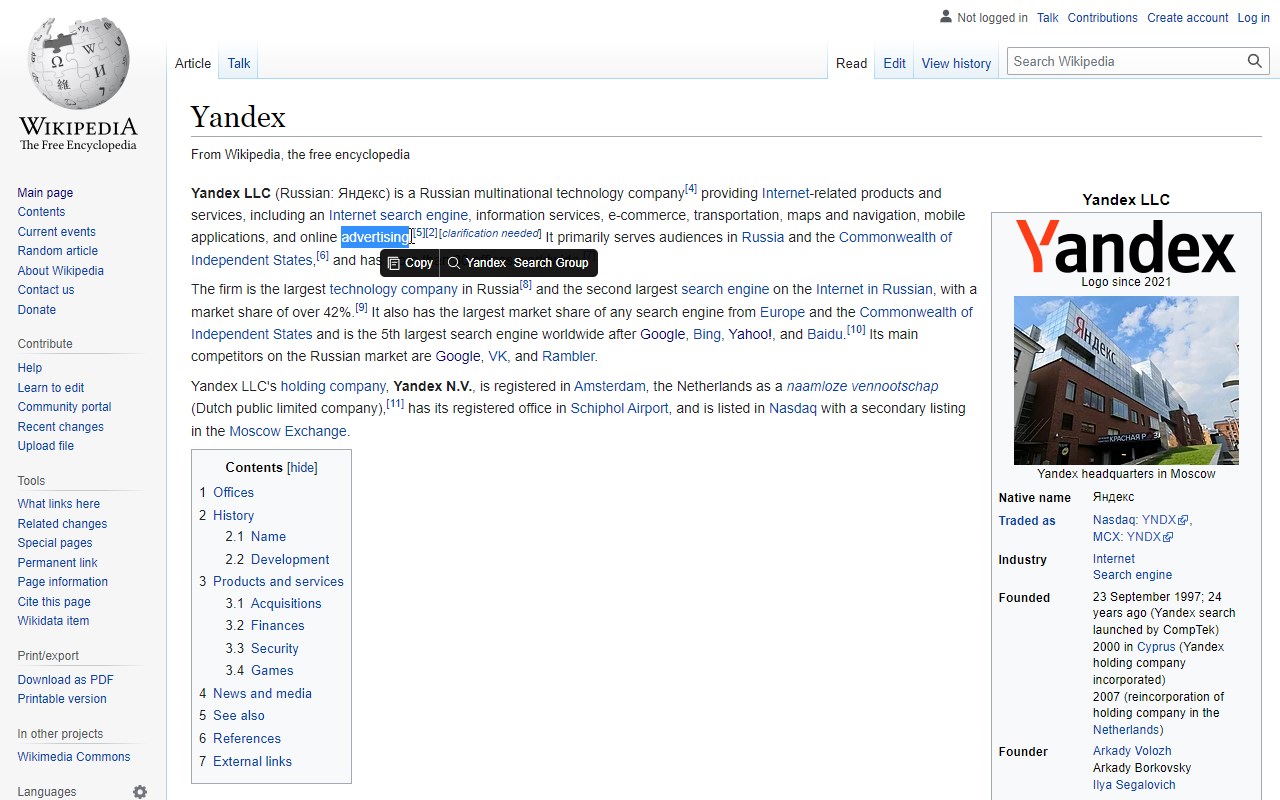Jump to 2.2 Development in contents
1280x800 pixels.
(x=290, y=559)
